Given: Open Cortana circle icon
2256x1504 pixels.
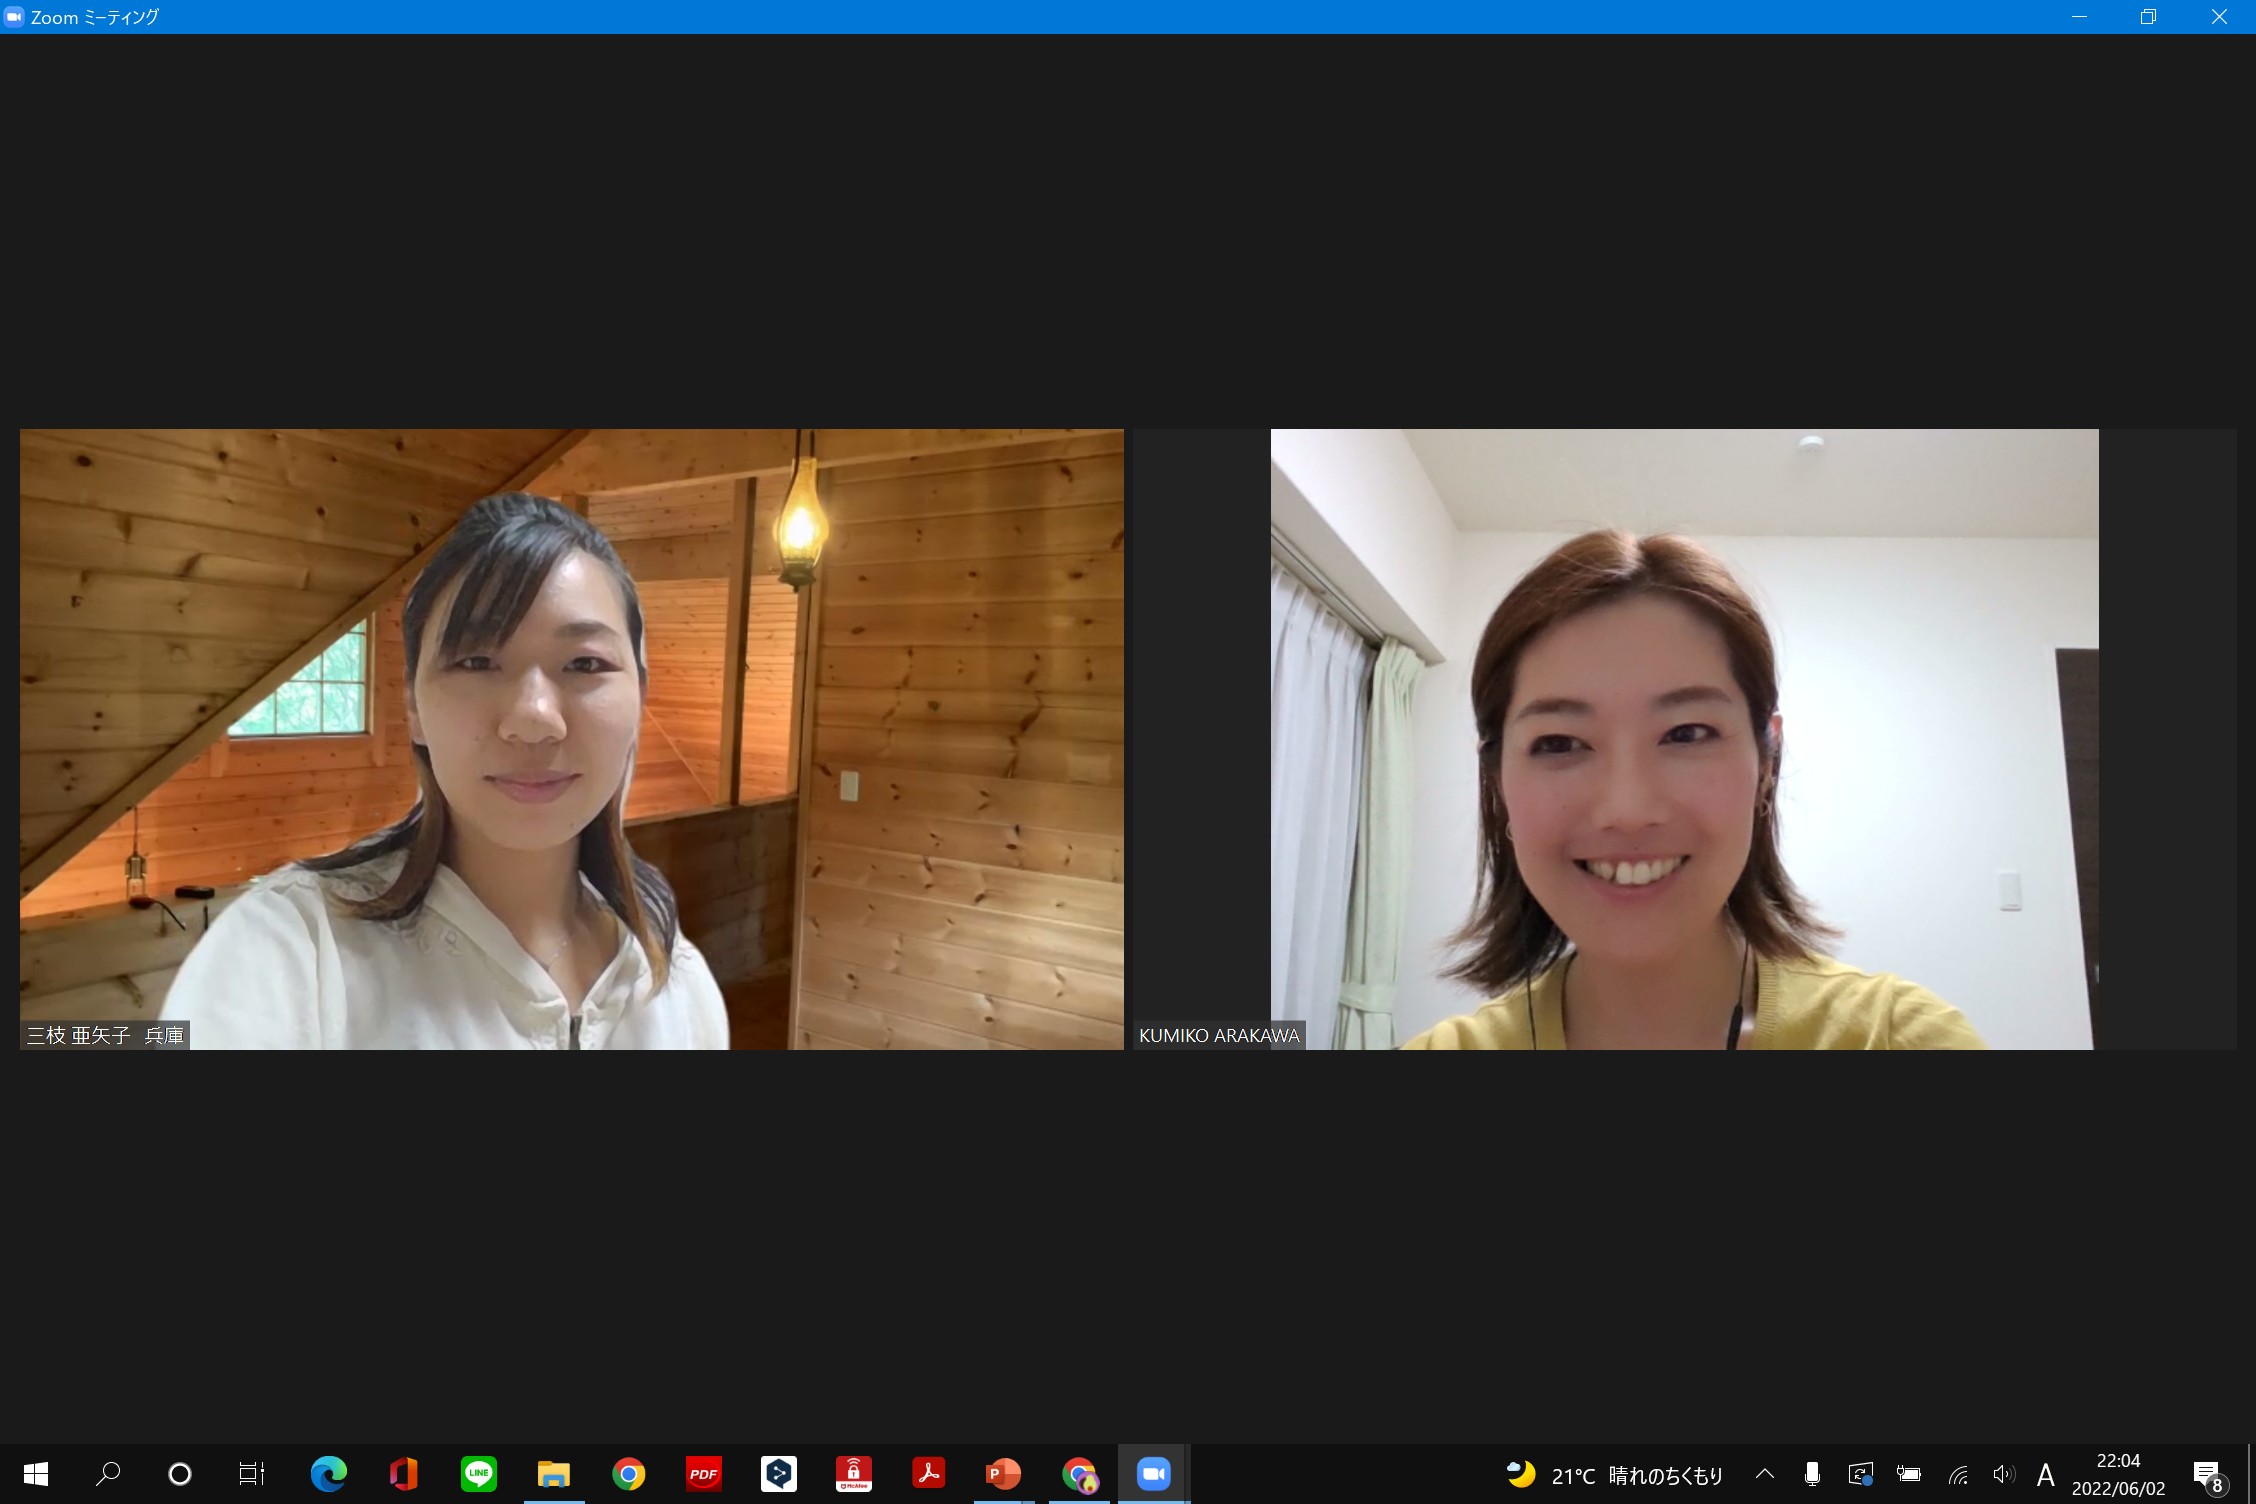Looking at the screenshot, I should pyautogui.click(x=180, y=1474).
